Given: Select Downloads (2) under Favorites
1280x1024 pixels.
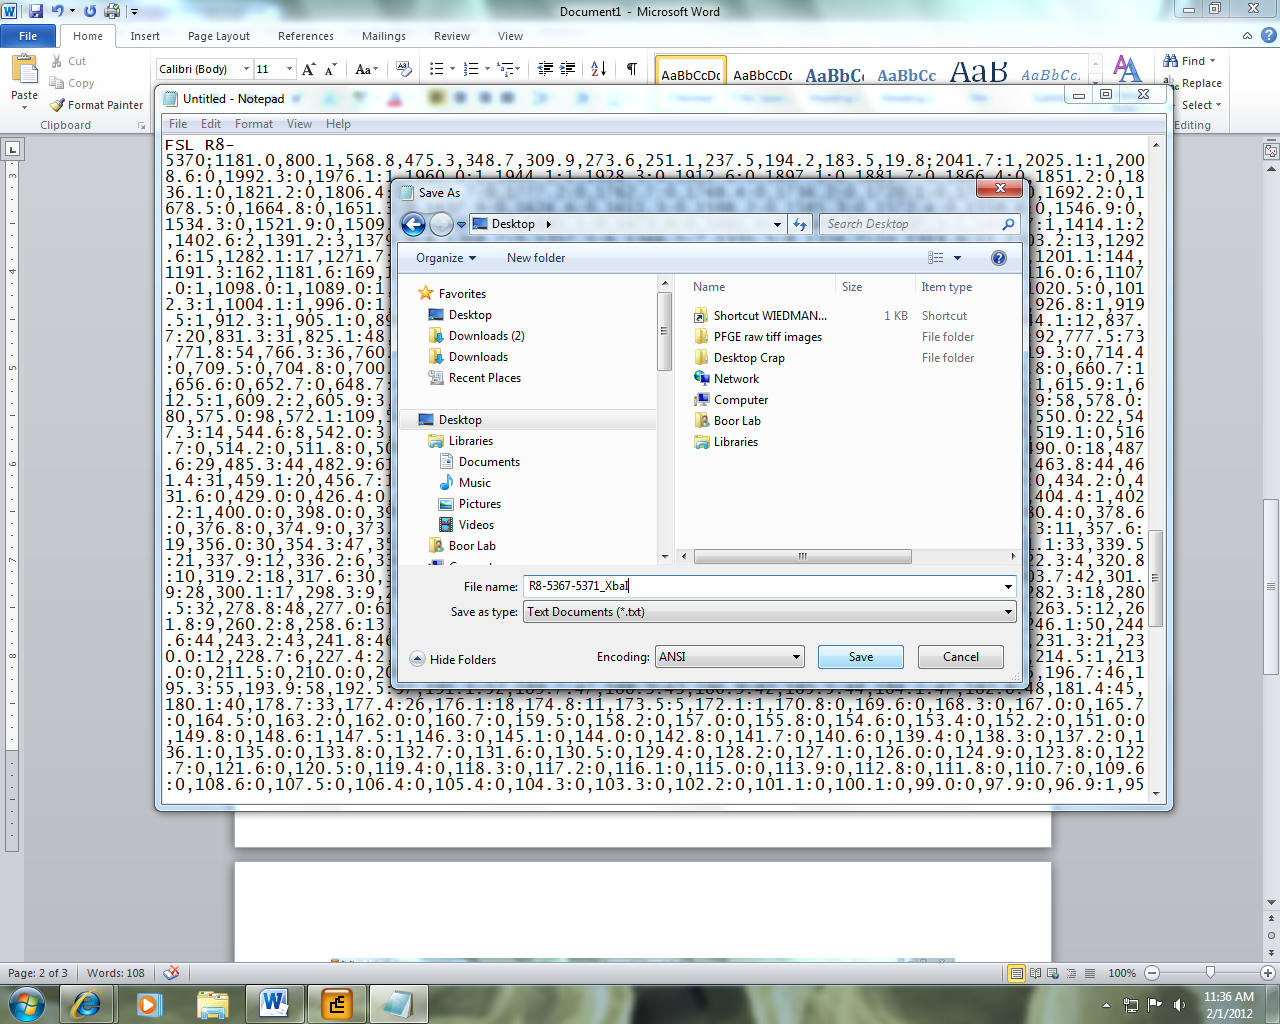Looking at the screenshot, I should [x=487, y=336].
